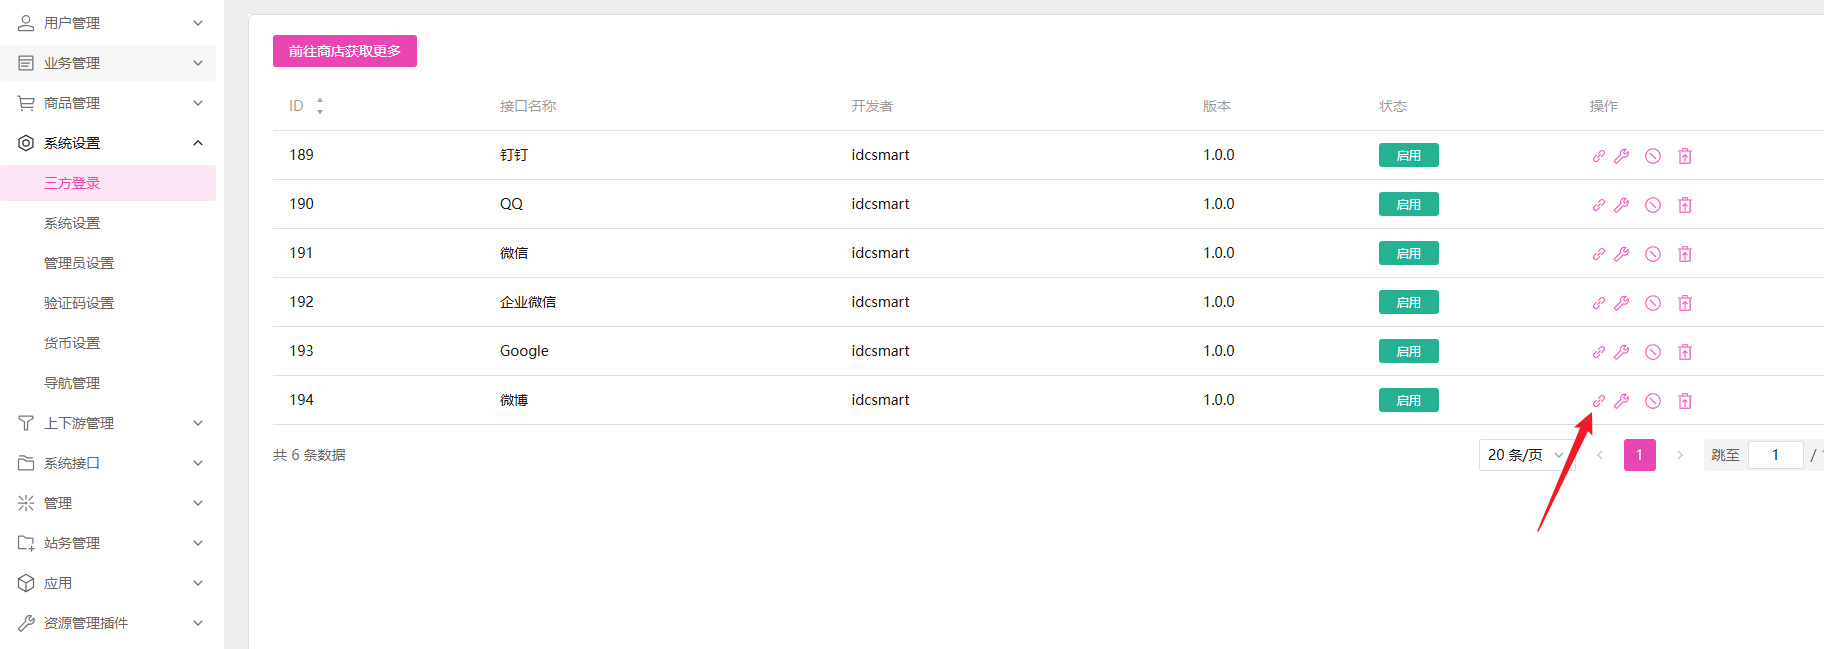Click the trash icon for 钉钉 row
Screen dimensions: 1824x649
[x=1685, y=156]
